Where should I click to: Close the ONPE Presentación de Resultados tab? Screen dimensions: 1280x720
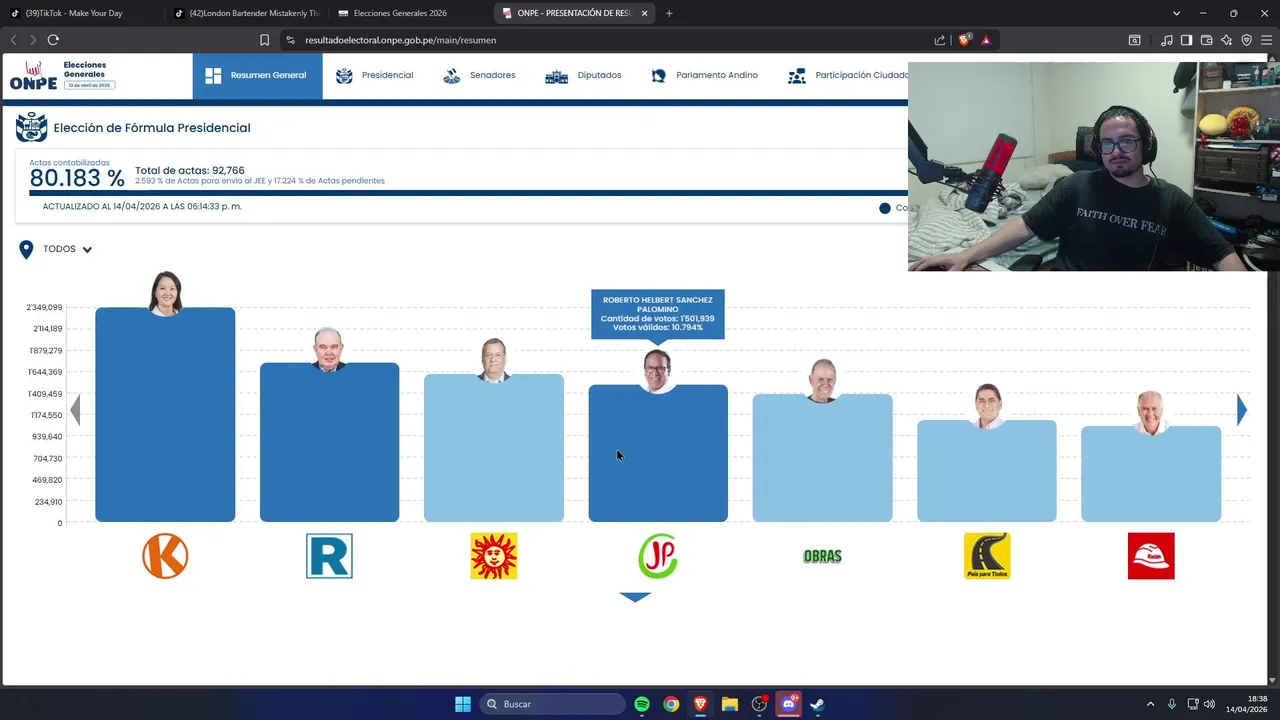pos(644,13)
